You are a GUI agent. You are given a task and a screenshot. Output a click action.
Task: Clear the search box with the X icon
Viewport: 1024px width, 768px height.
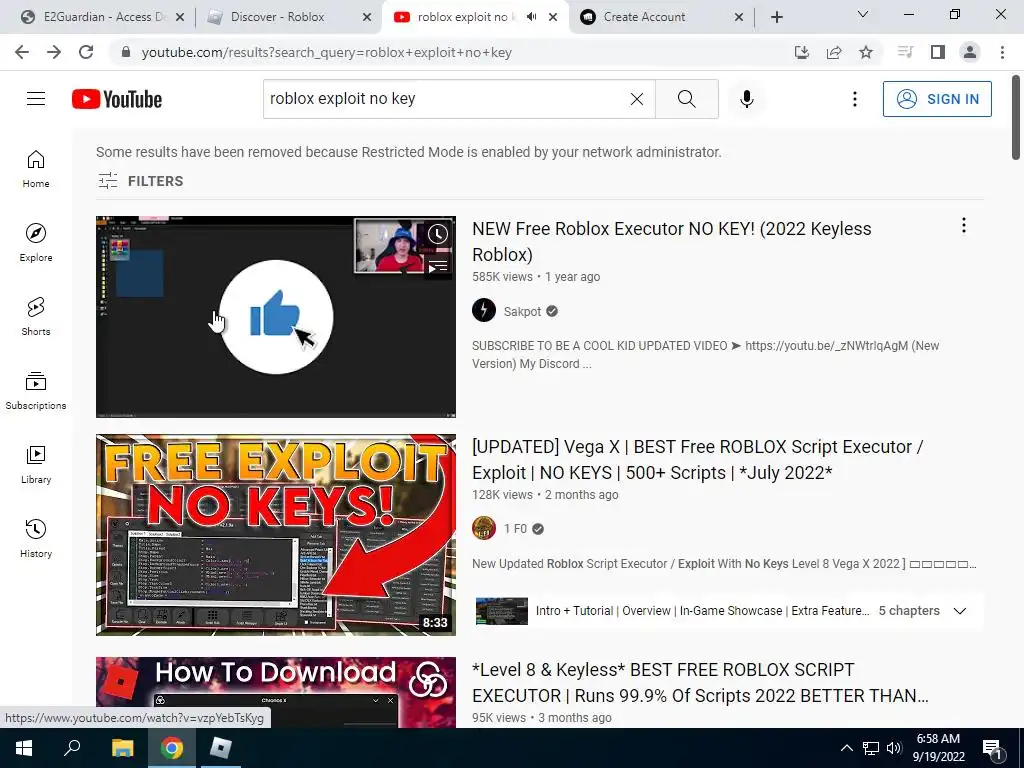click(x=637, y=99)
